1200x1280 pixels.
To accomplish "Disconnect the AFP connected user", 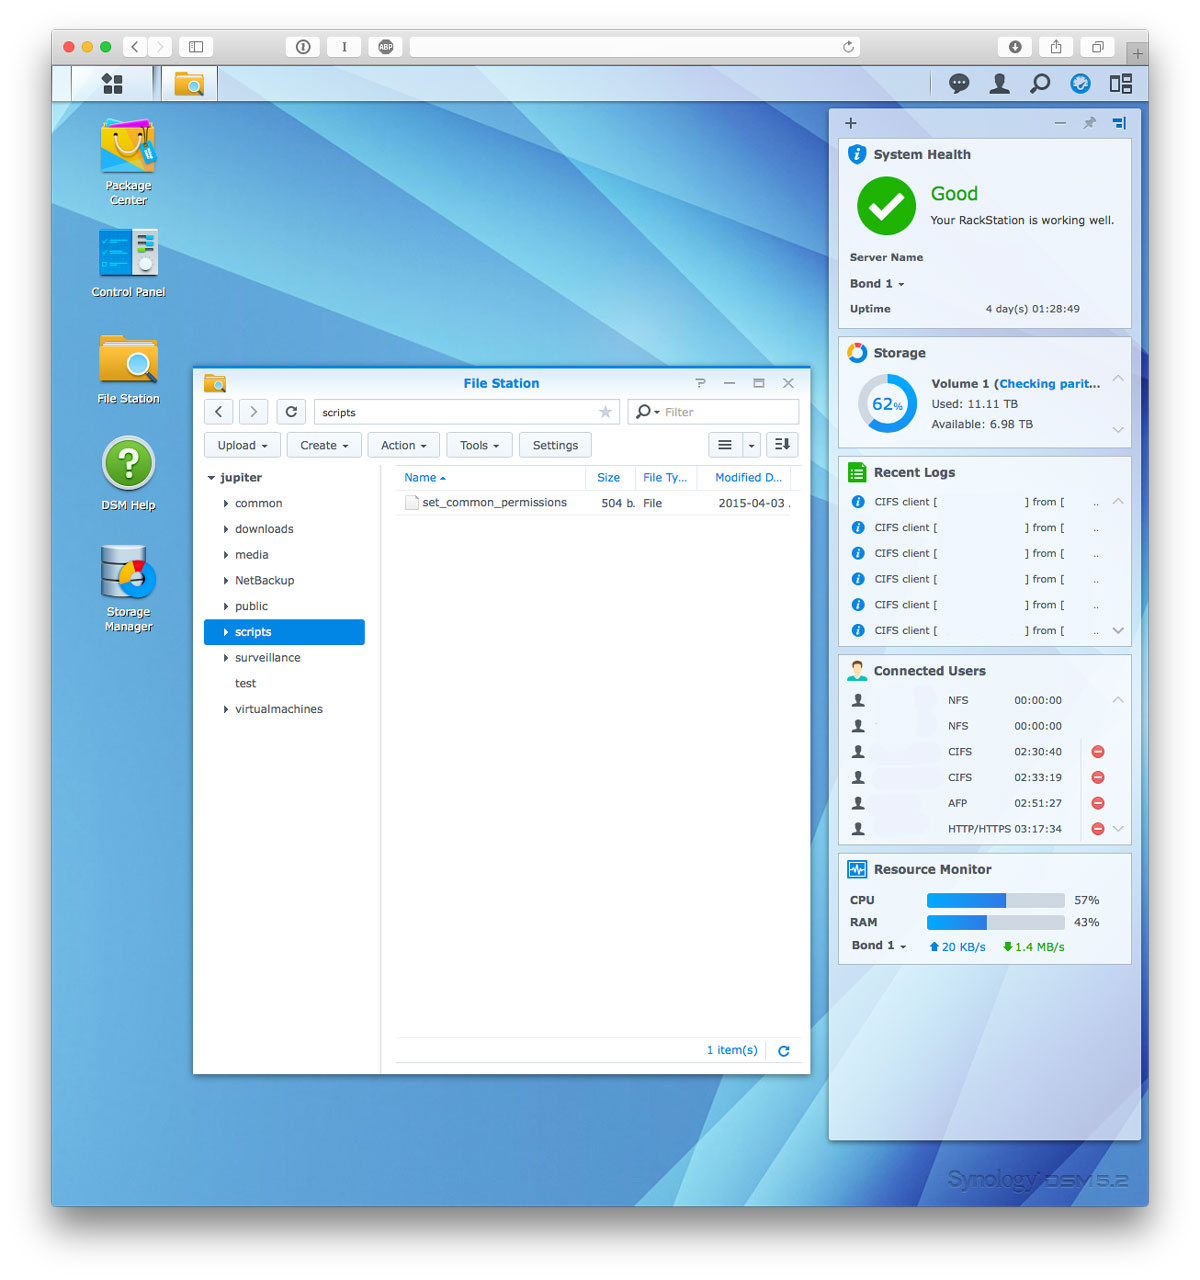I will coord(1098,803).
